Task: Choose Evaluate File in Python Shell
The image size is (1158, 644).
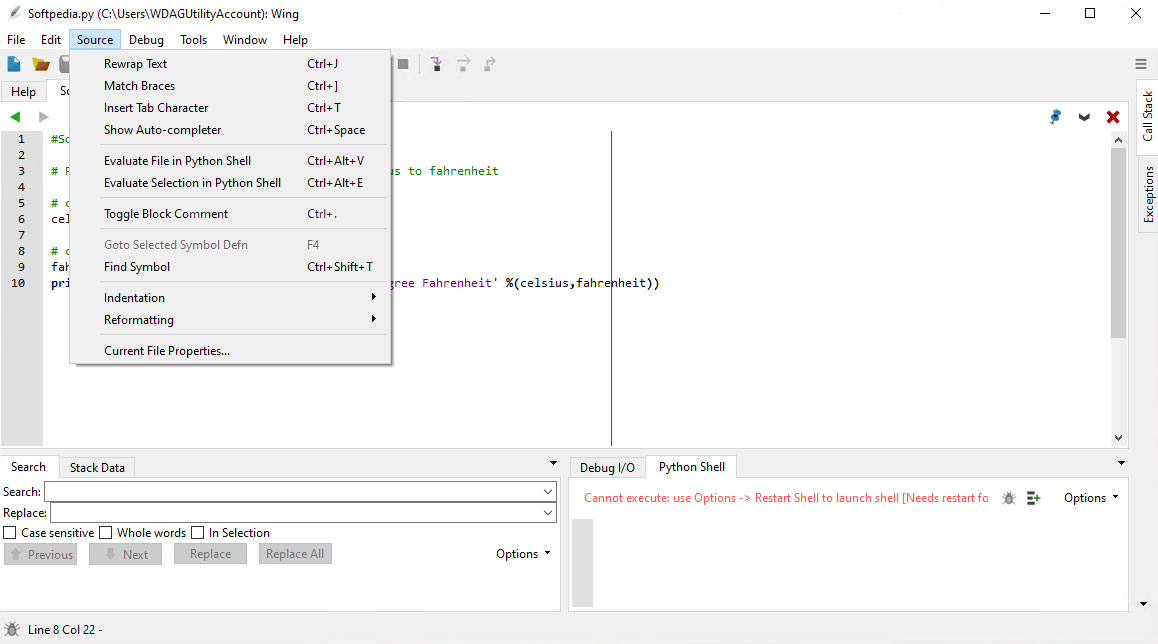Action: [x=230, y=161]
